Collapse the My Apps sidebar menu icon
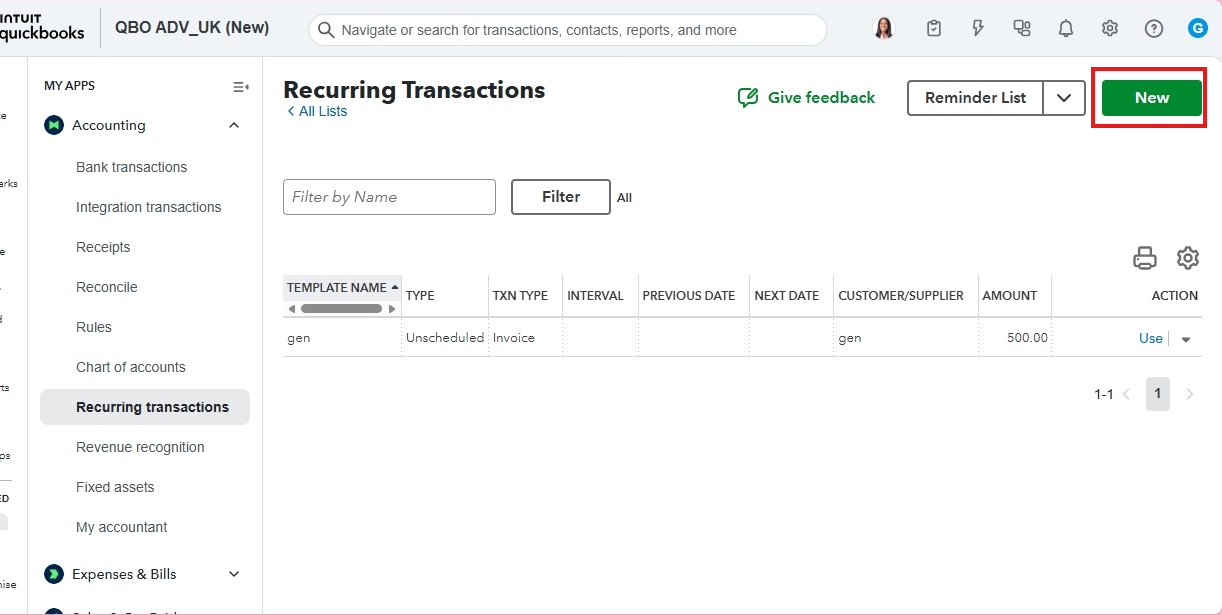Screen dimensions: 1222x615 click(x=240, y=87)
